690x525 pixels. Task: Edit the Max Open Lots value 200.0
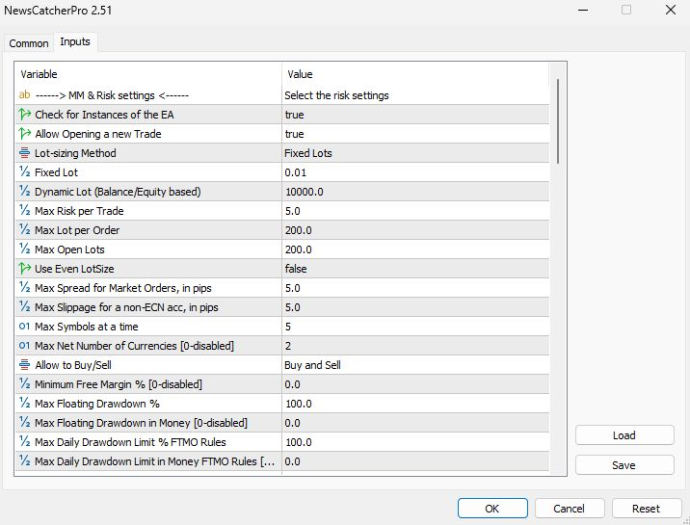(x=415, y=249)
